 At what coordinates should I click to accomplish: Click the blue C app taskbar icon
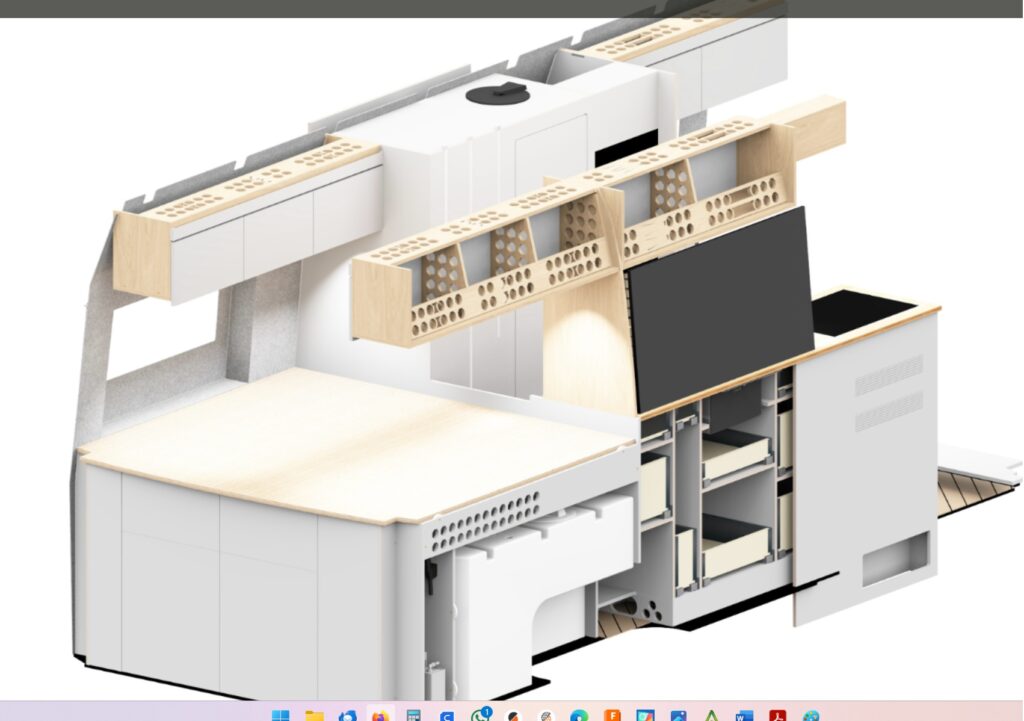tap(447, 716)
